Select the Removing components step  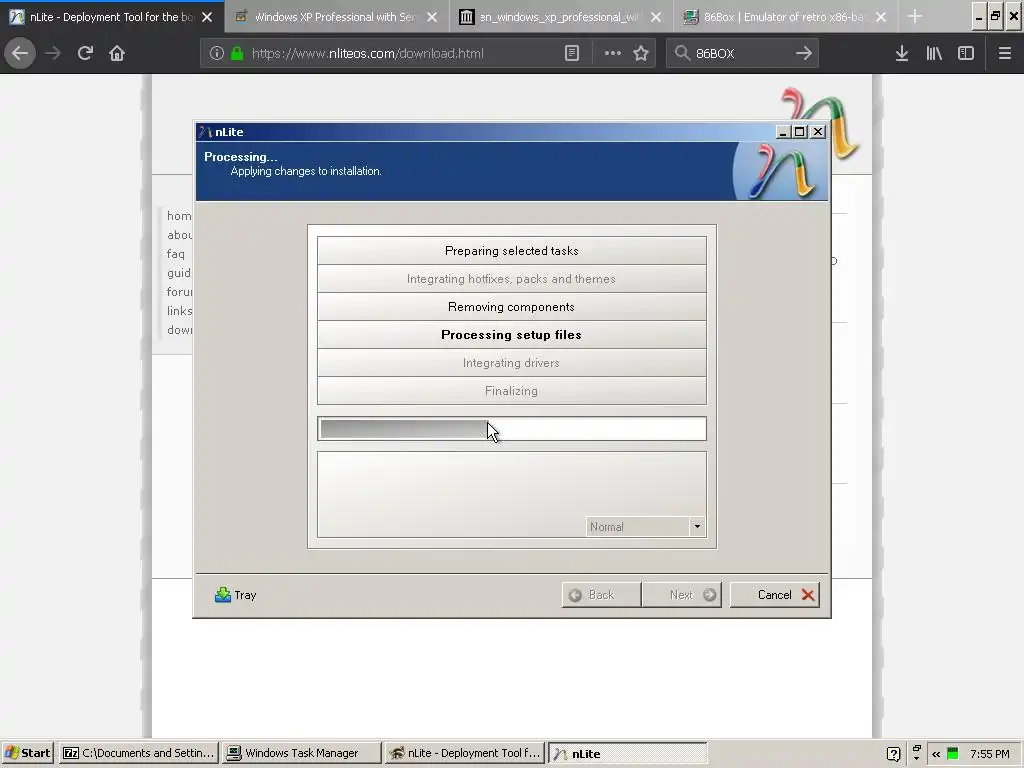tap(512, 307)
